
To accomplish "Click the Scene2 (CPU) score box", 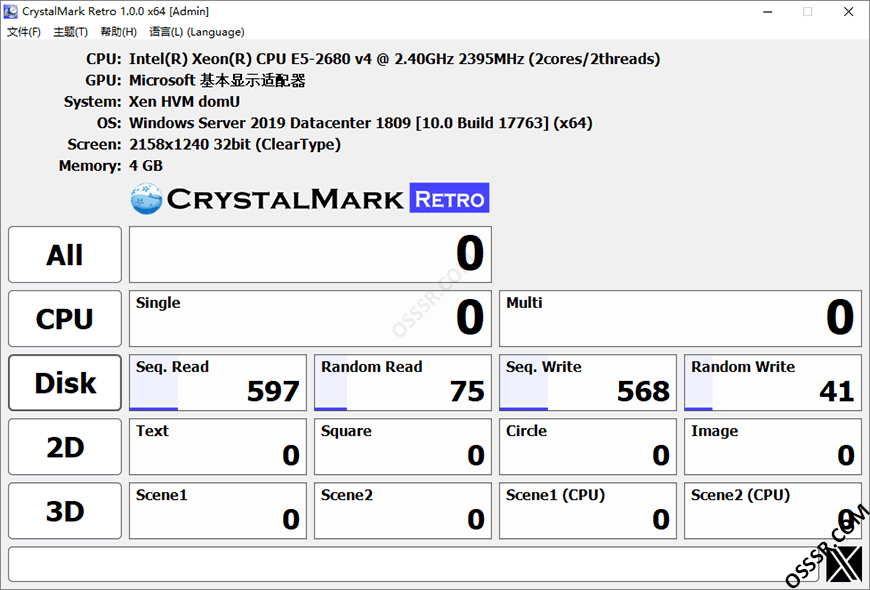I will [x=773, y=511].
